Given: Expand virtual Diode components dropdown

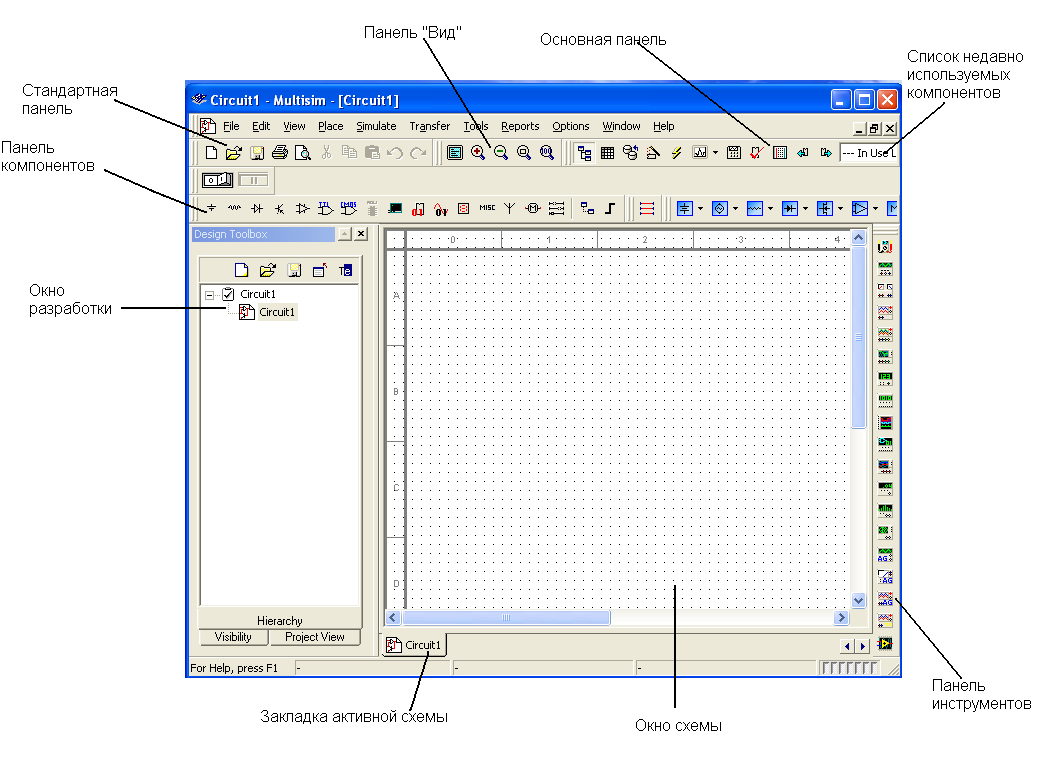Looking at the screenshot, I should (805, 209).
